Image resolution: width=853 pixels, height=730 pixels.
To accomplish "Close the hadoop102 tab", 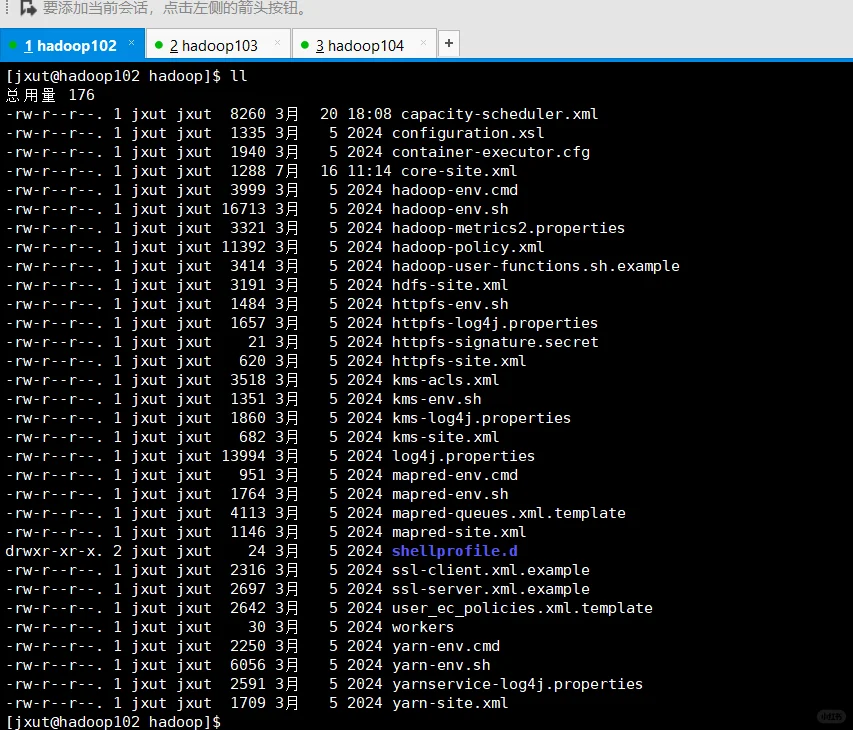I will [131, 43].
